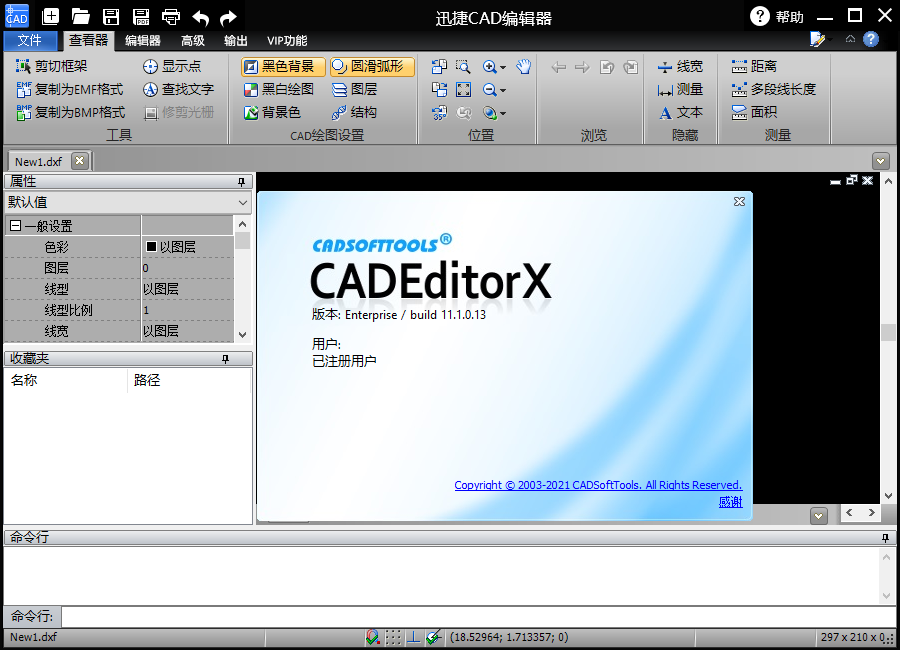Open the VIP功能 tab
This screenshot has width=900, height=650.
coord(287,41)
